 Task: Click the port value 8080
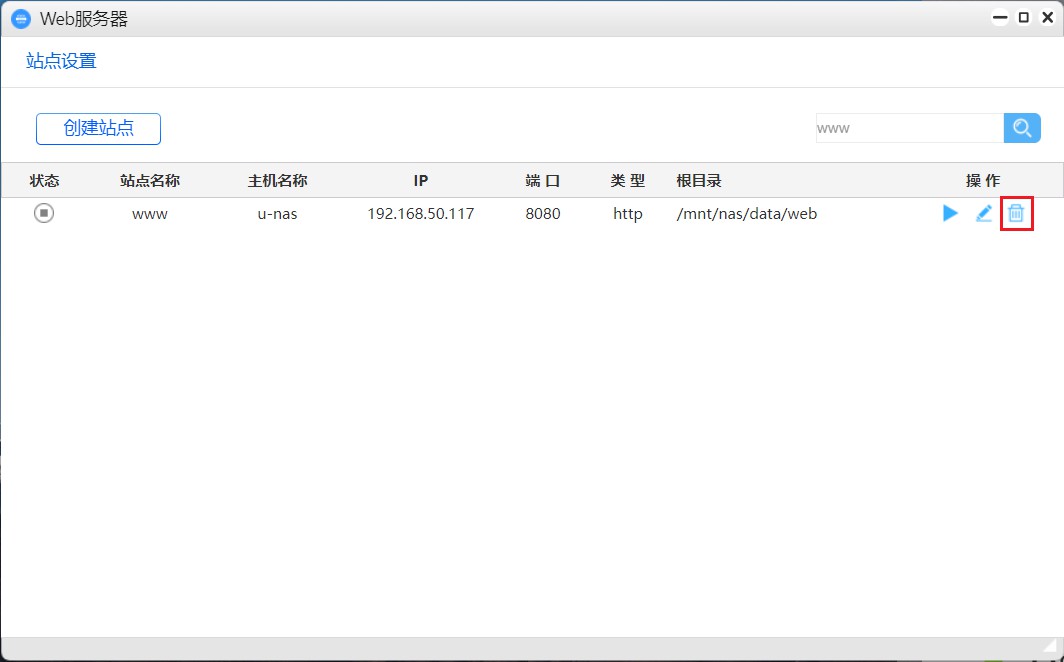point(542,213)
